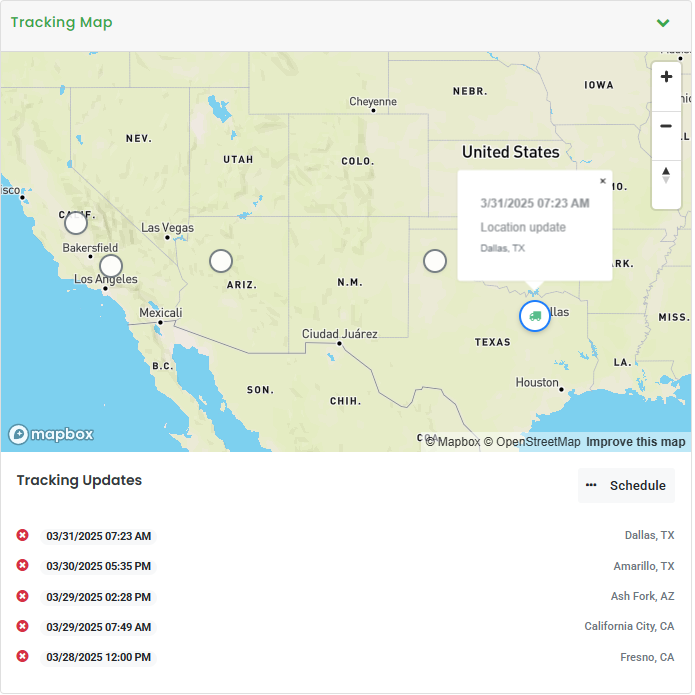Select the 03/29/2025 07:49 AM timestamp
The image size is (695, 695).
[x=98, y=628]
